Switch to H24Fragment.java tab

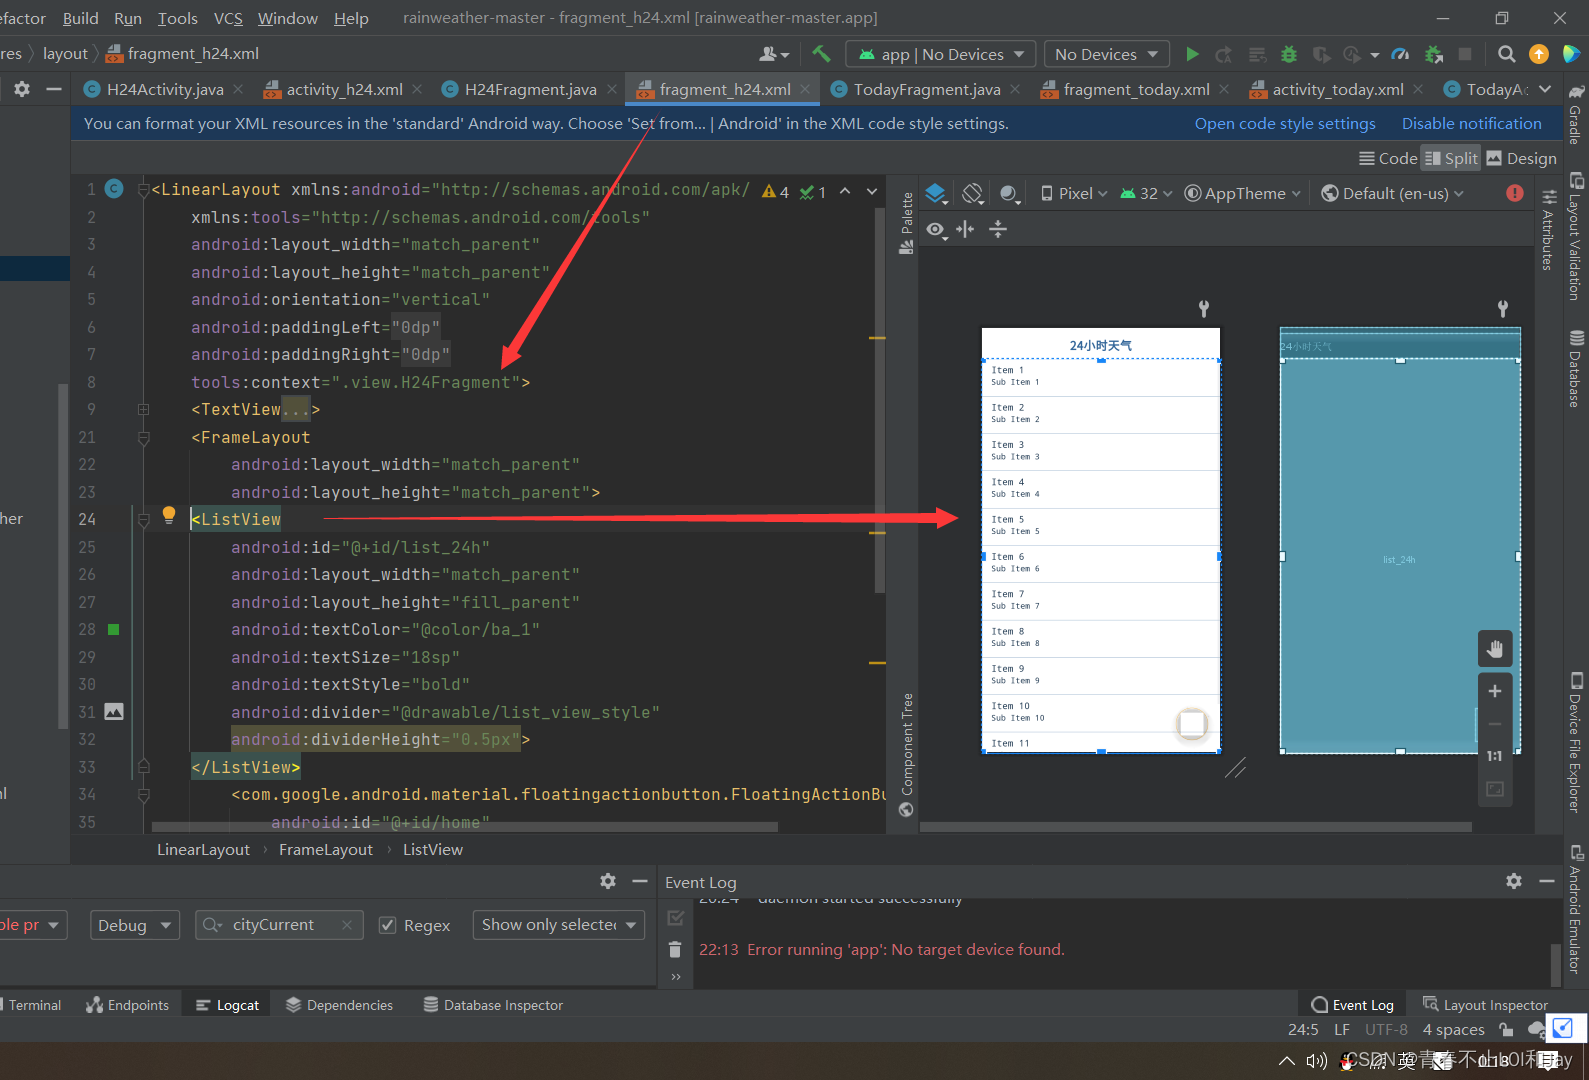(x=530, y=89)
